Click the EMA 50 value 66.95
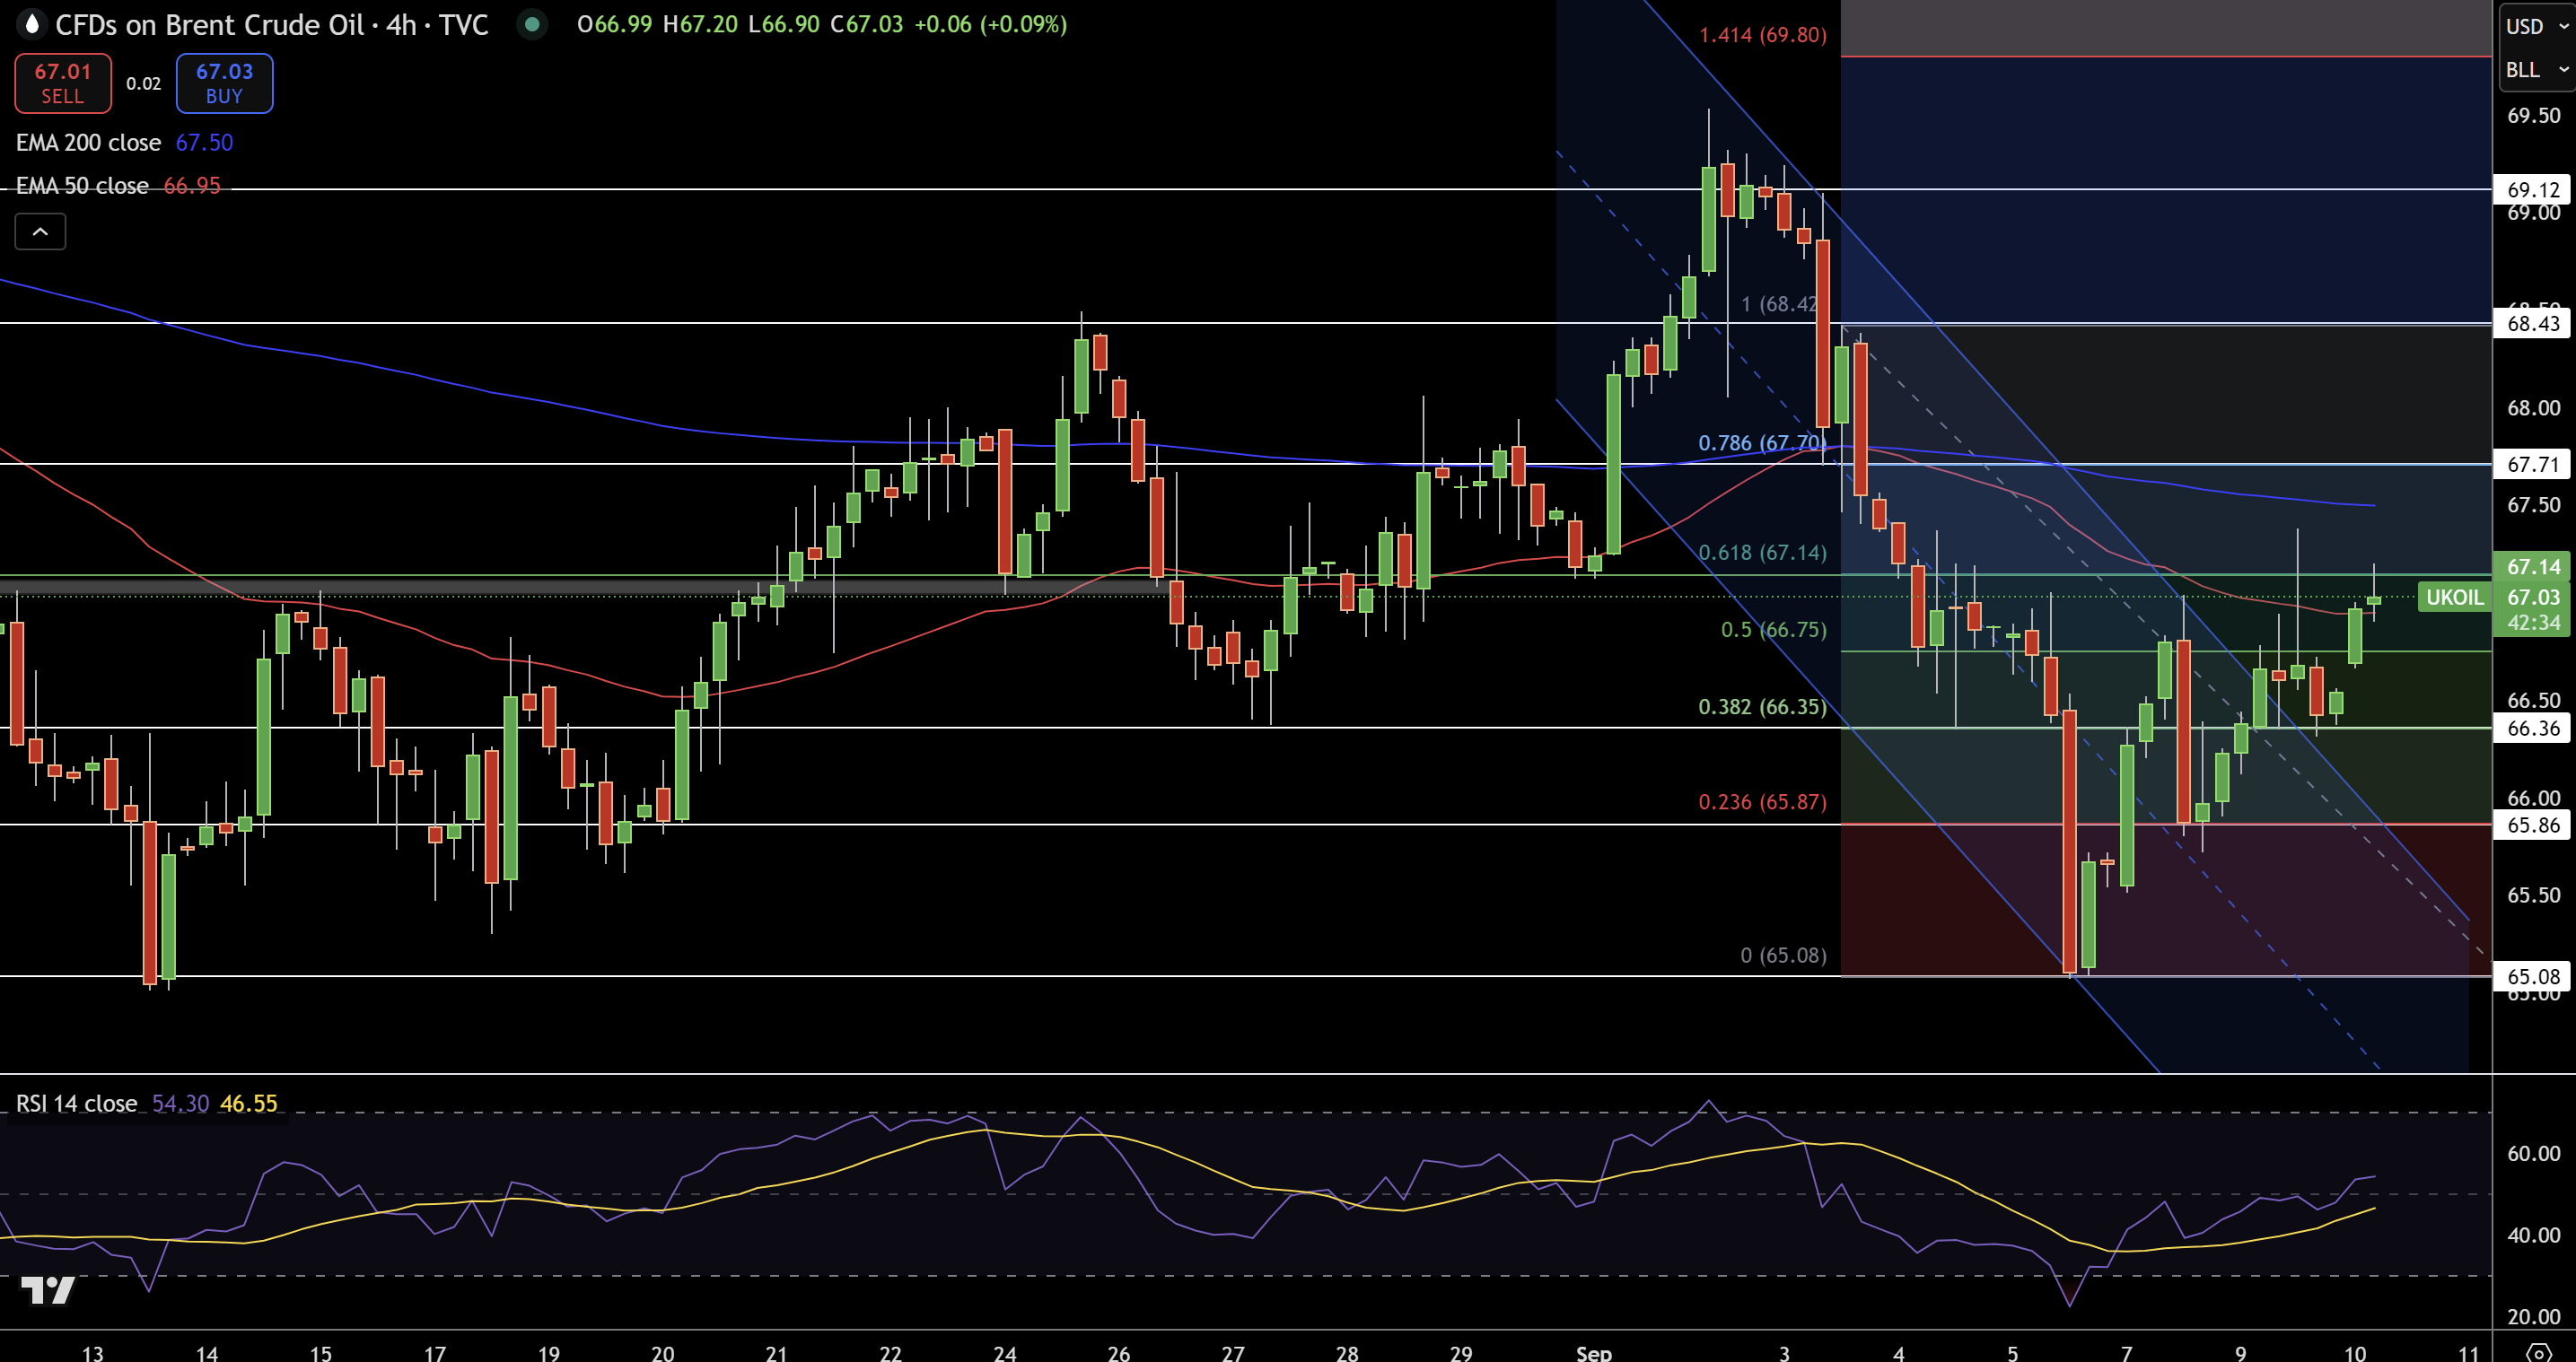Viewport: 2576px width, 1362px height. tap(192, 186)
